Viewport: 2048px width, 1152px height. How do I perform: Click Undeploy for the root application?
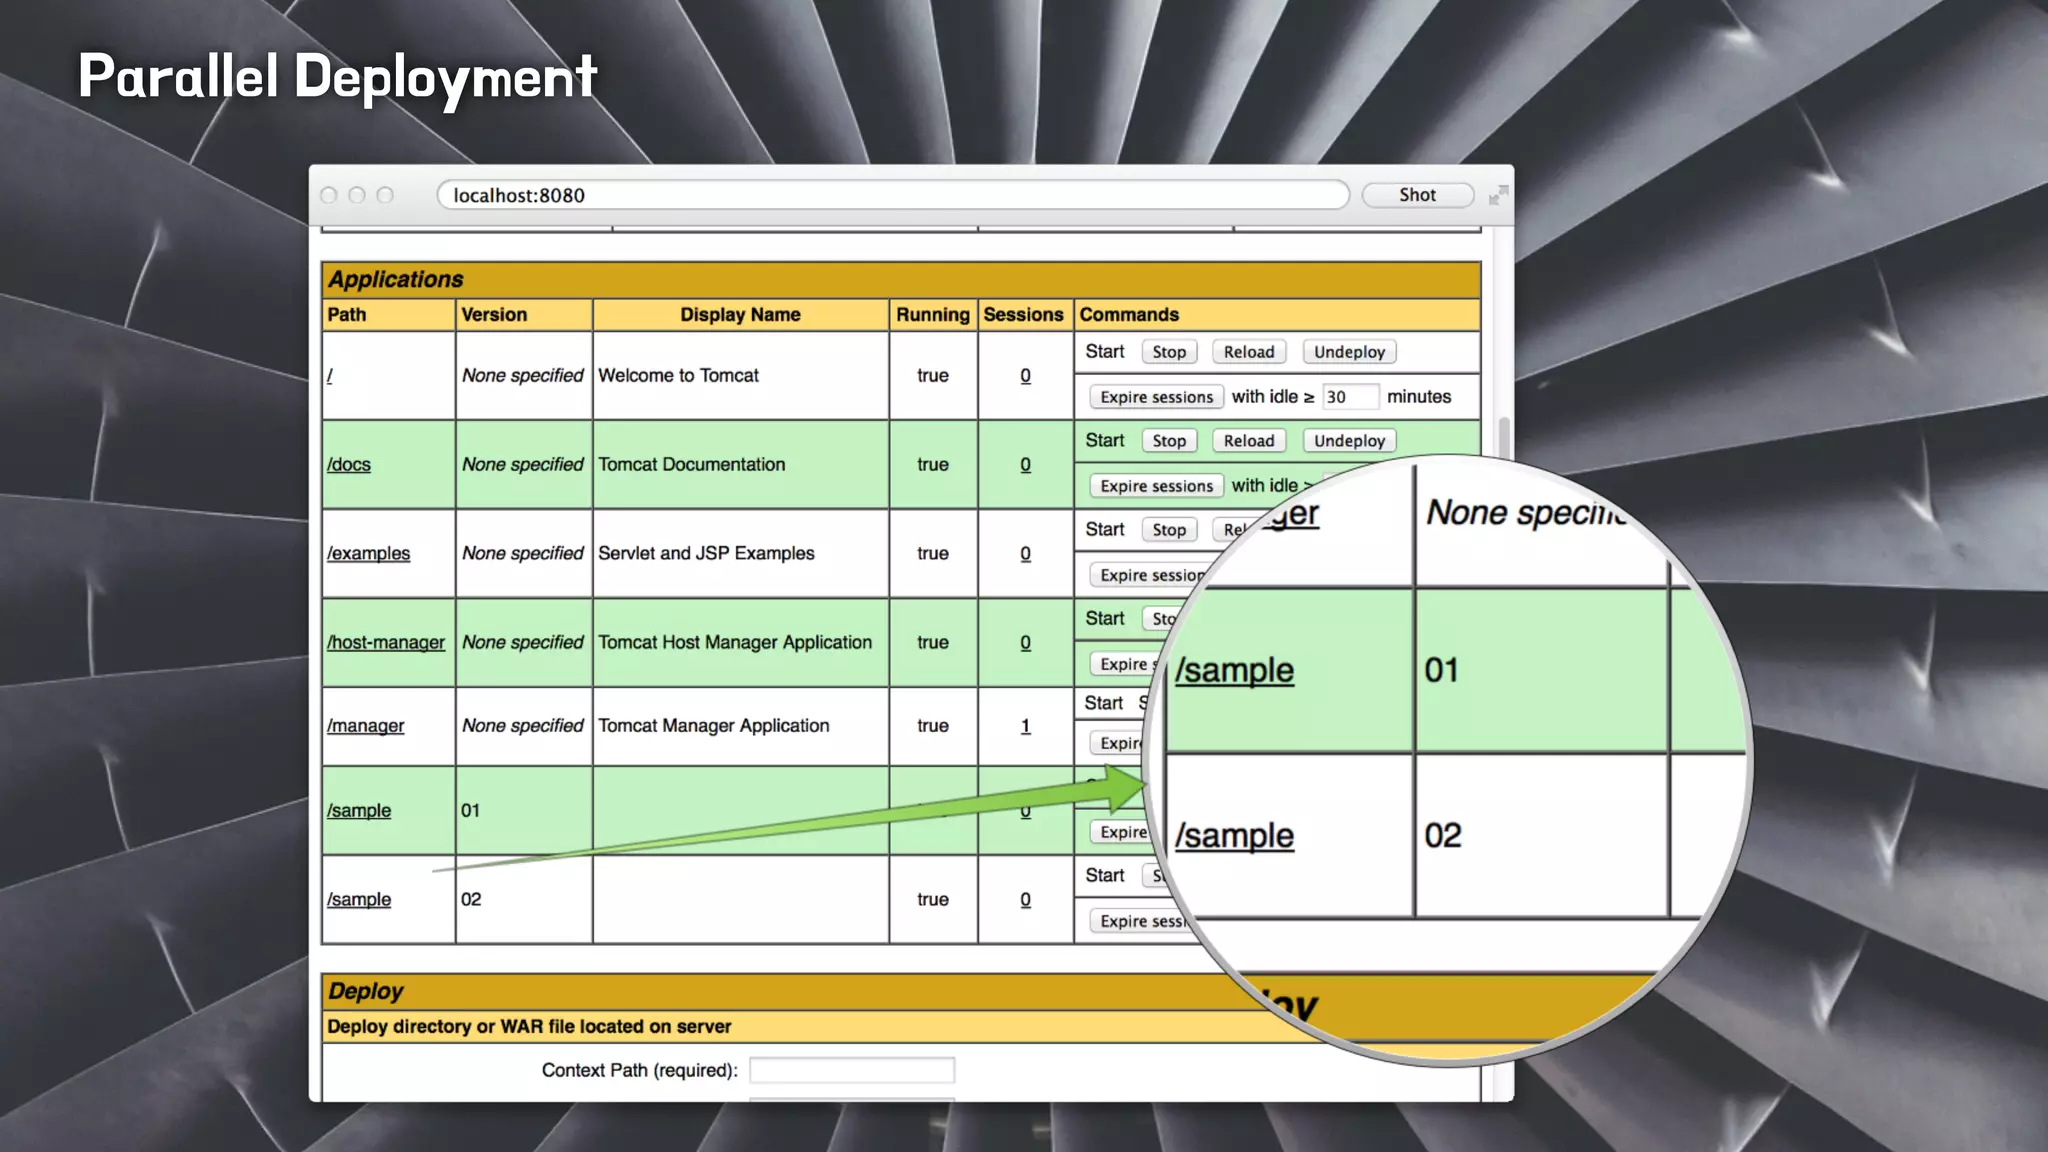tap(1349, 352)
